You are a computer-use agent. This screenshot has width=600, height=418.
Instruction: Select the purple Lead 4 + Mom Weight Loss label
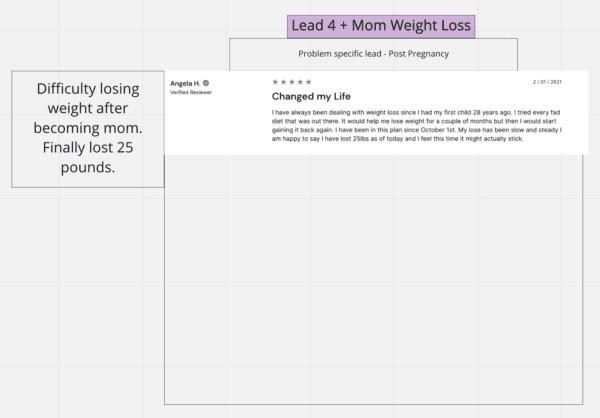[381, 26]
